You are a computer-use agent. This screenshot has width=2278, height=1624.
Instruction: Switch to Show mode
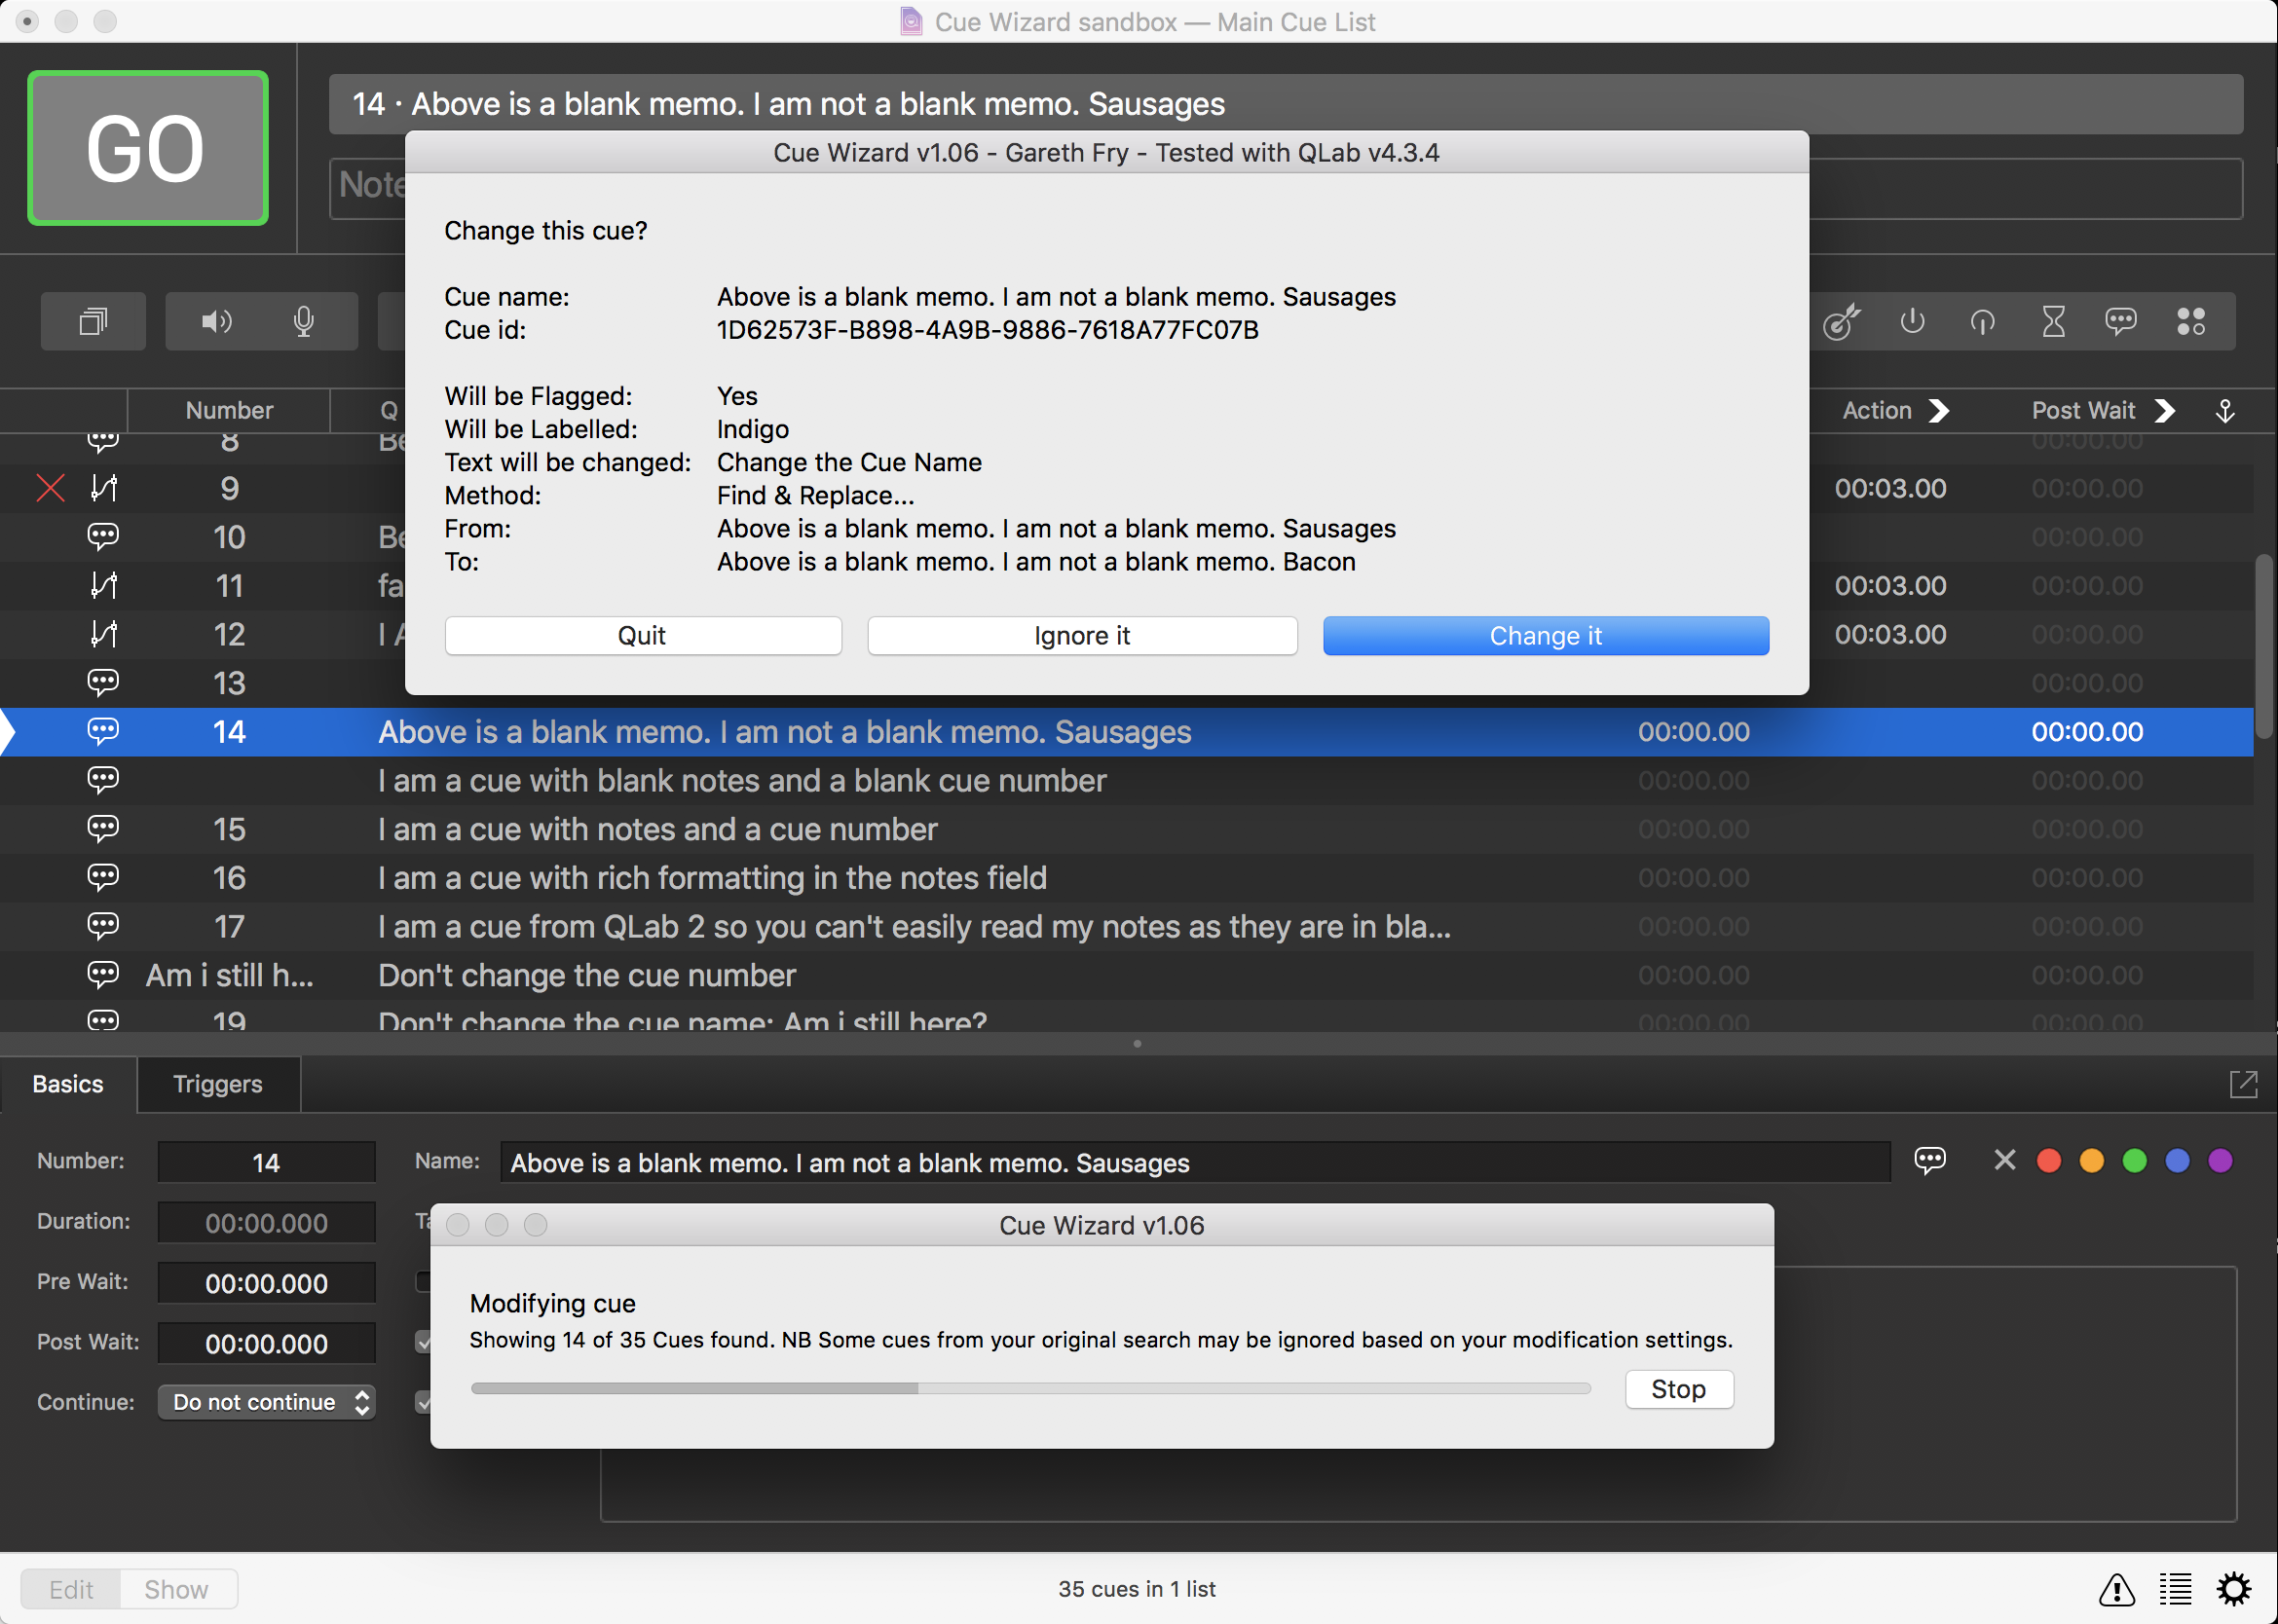pos(177,1589)
